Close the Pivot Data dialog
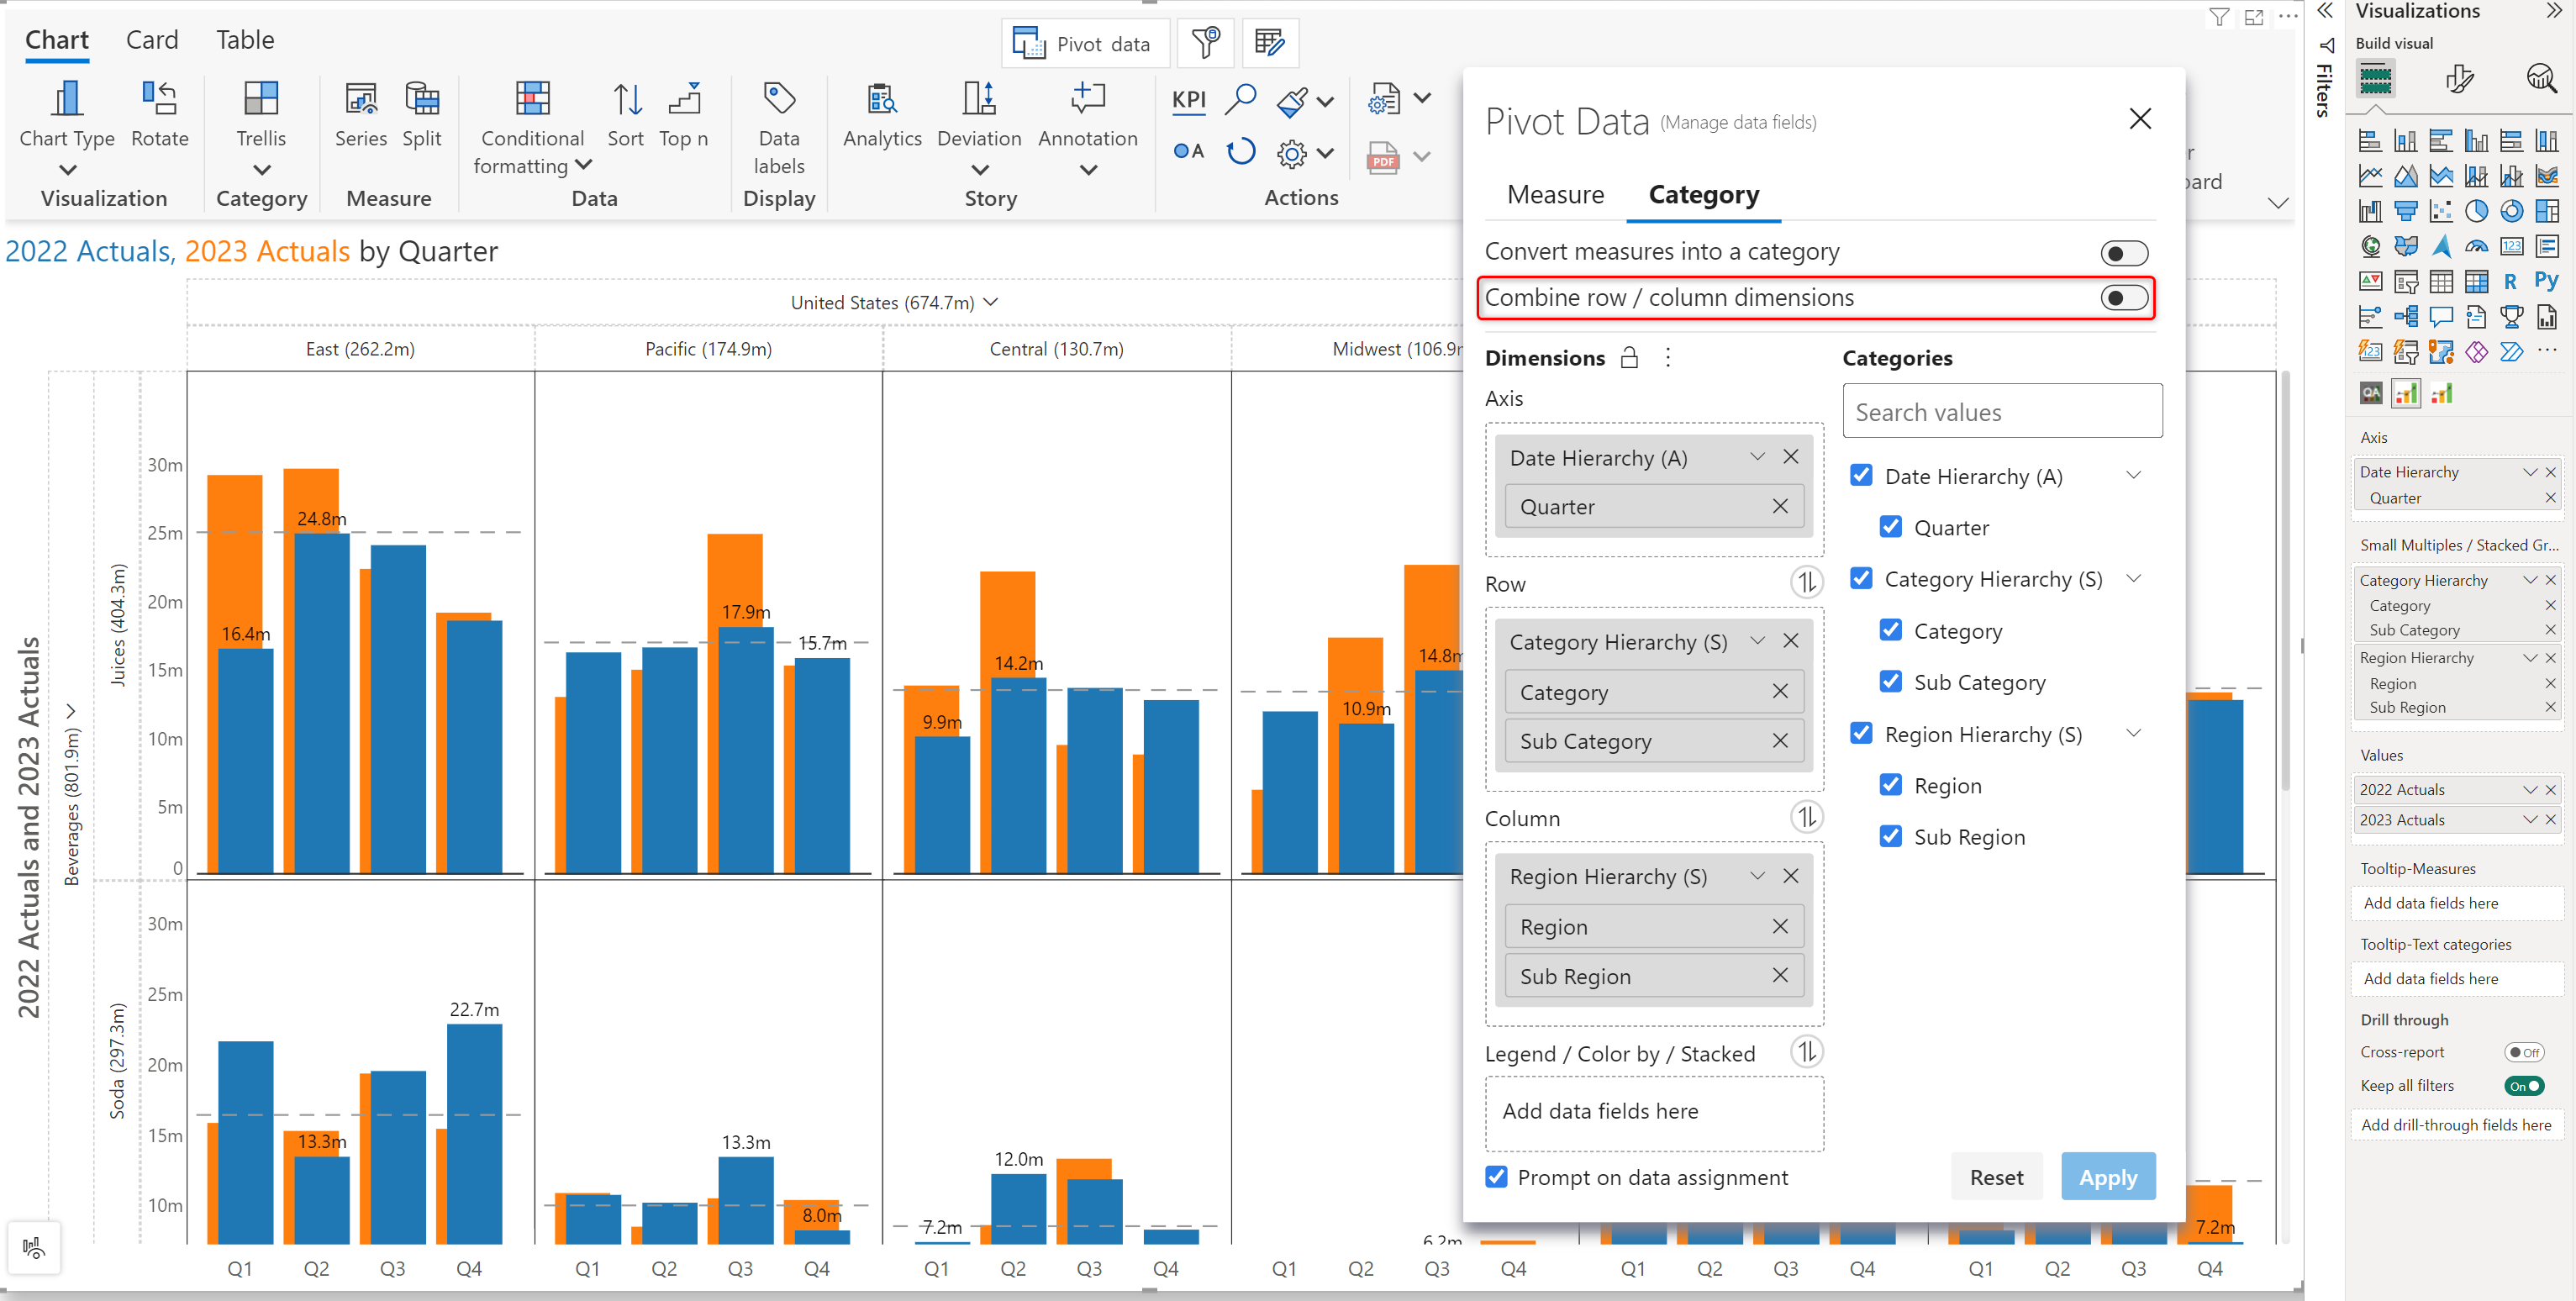 (x=2140, y=119)
